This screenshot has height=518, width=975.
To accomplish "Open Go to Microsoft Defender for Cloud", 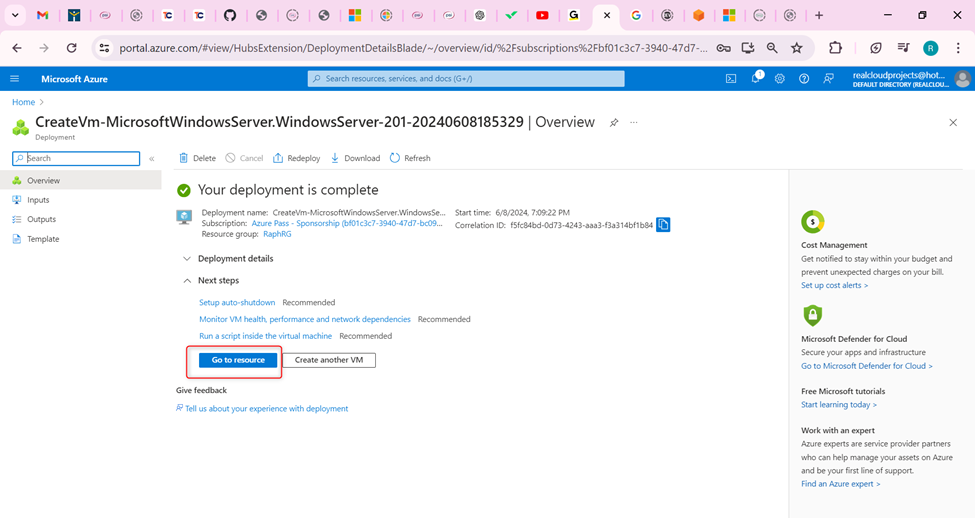I will [867, 366].
